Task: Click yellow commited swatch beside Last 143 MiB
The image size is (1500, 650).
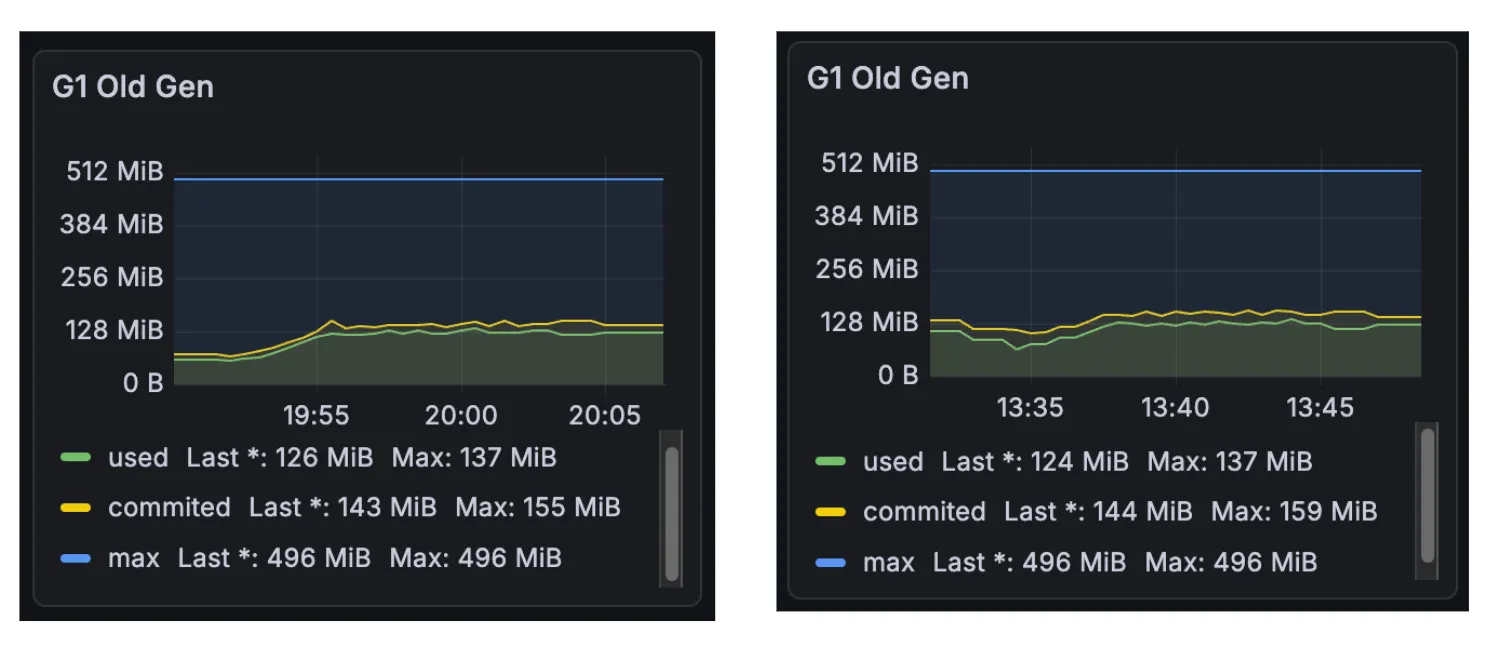Action: click(75, 508)
